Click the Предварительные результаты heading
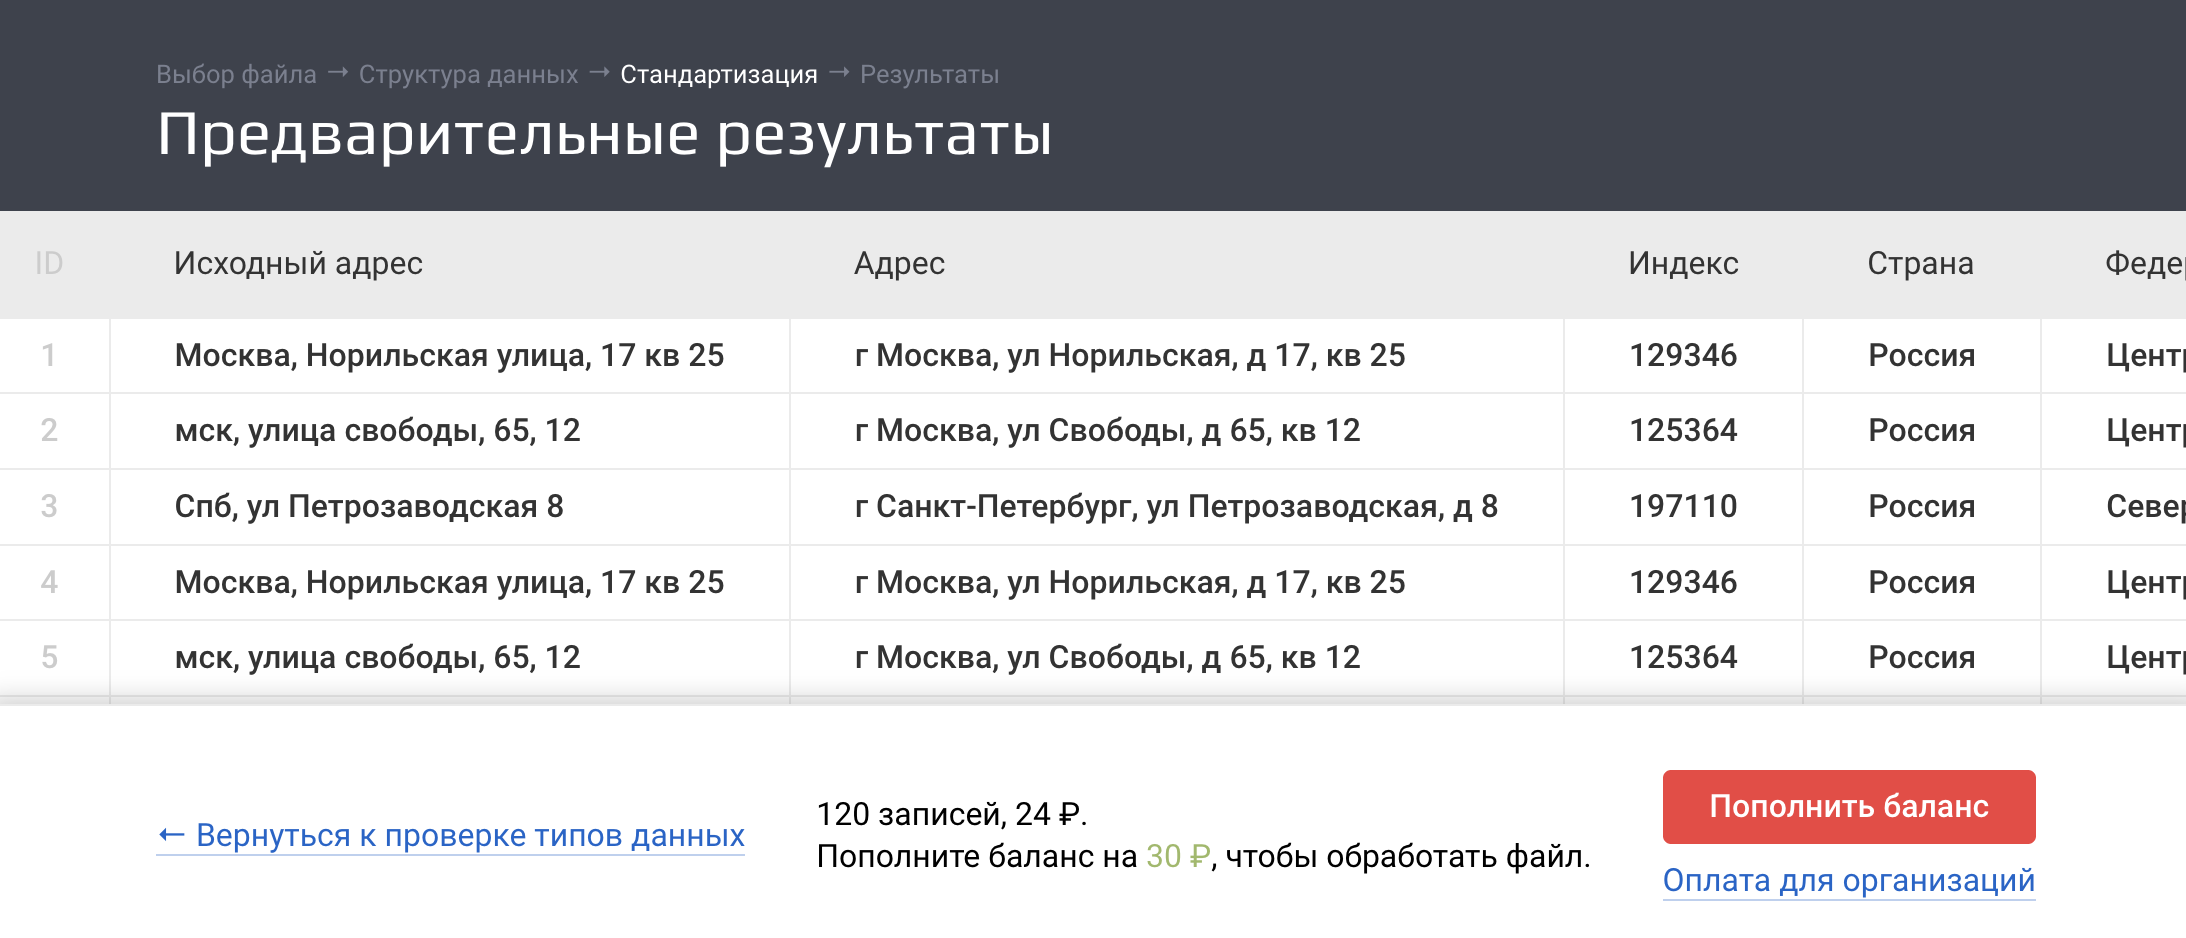 click(x=604, y=136)
